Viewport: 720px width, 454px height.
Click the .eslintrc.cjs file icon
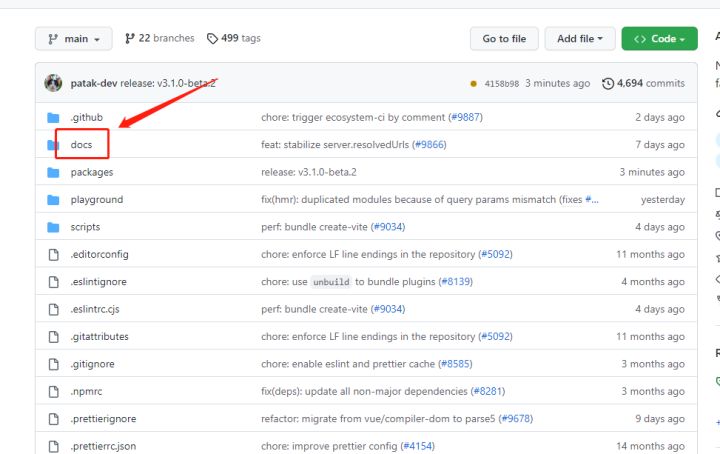[54, 309]
